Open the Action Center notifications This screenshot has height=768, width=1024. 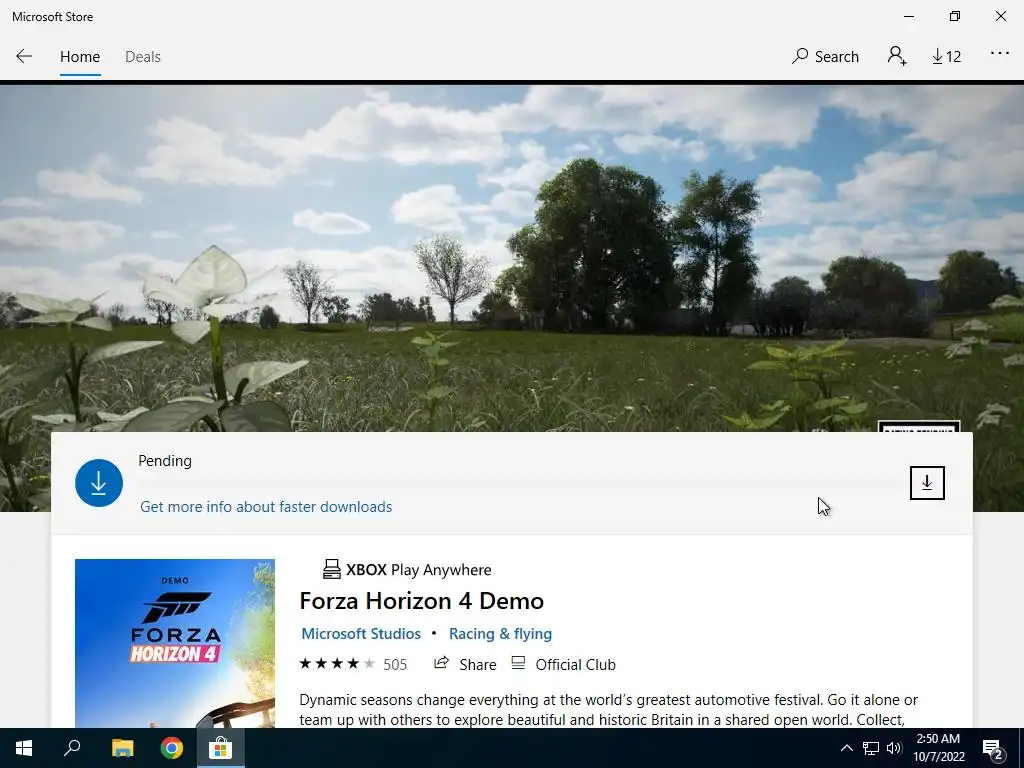(x=993, y=749)
